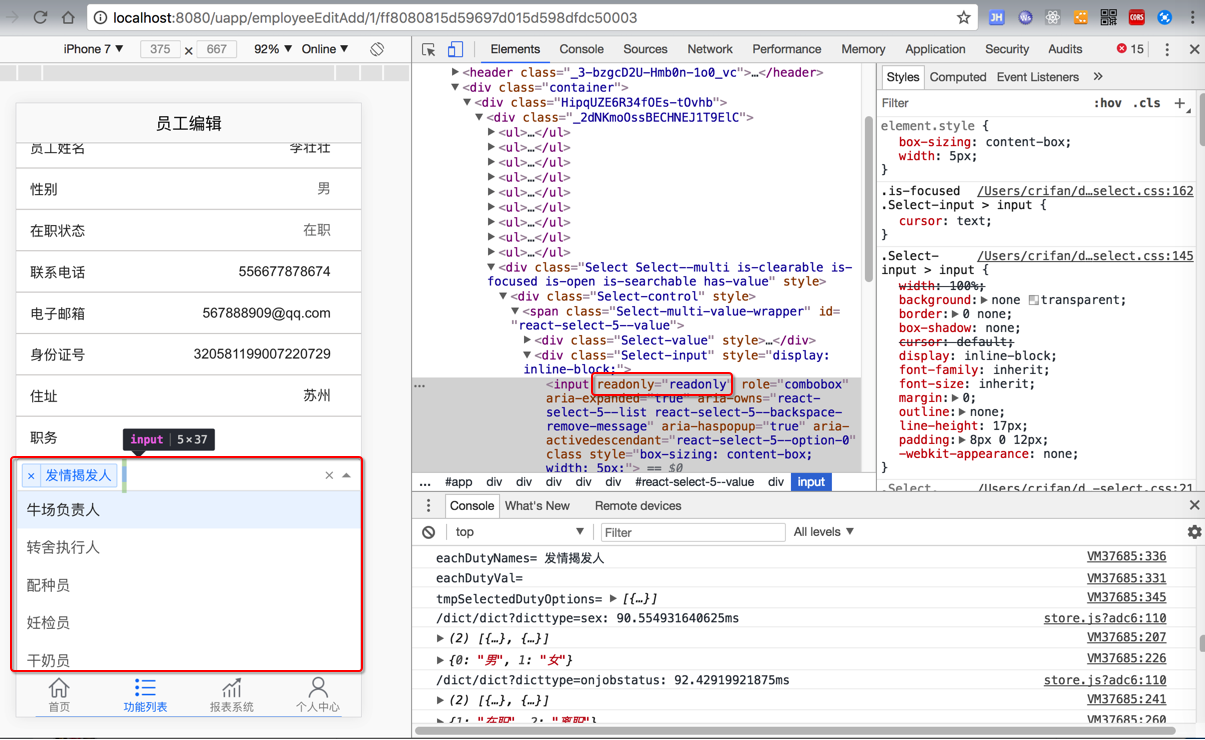Click the inspect element picker icon
Screen dimensions: 1205x740
429,49
